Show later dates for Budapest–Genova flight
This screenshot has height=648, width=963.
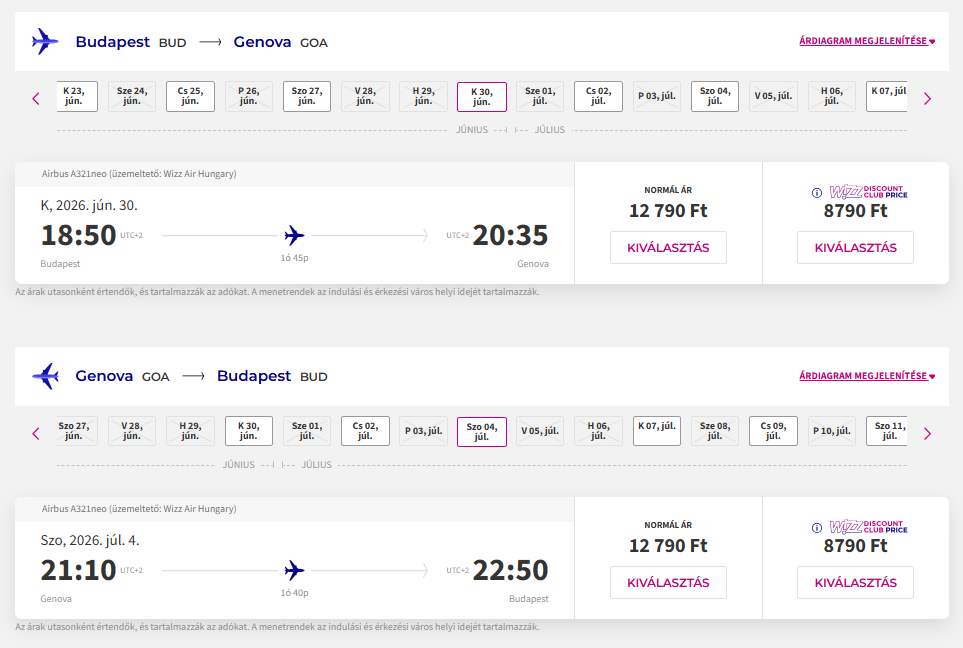click(927, 98)
